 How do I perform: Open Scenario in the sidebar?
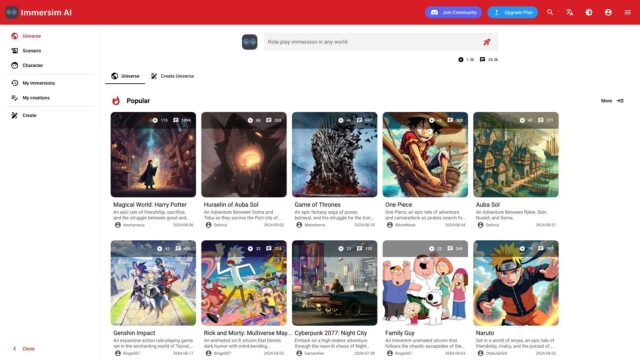click(51, 51)
